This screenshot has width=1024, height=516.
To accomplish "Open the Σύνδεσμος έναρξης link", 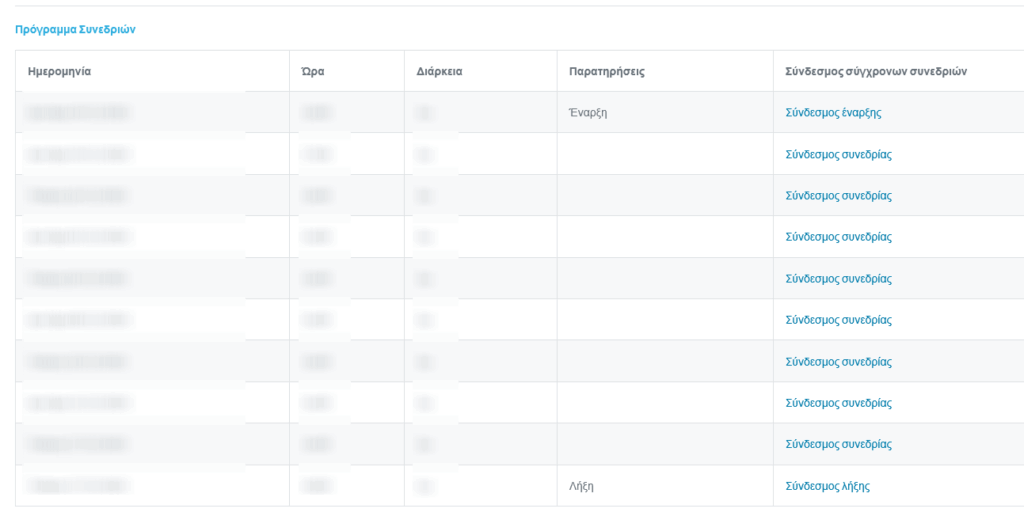I will [833, 113].
